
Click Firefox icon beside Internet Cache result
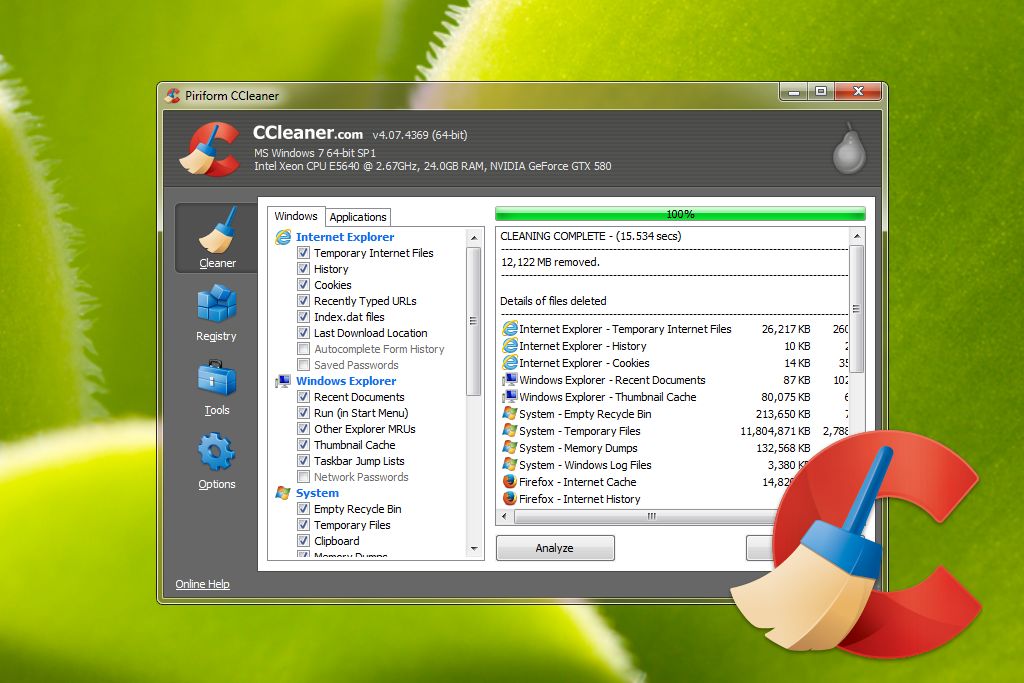[x=509, y=482]
